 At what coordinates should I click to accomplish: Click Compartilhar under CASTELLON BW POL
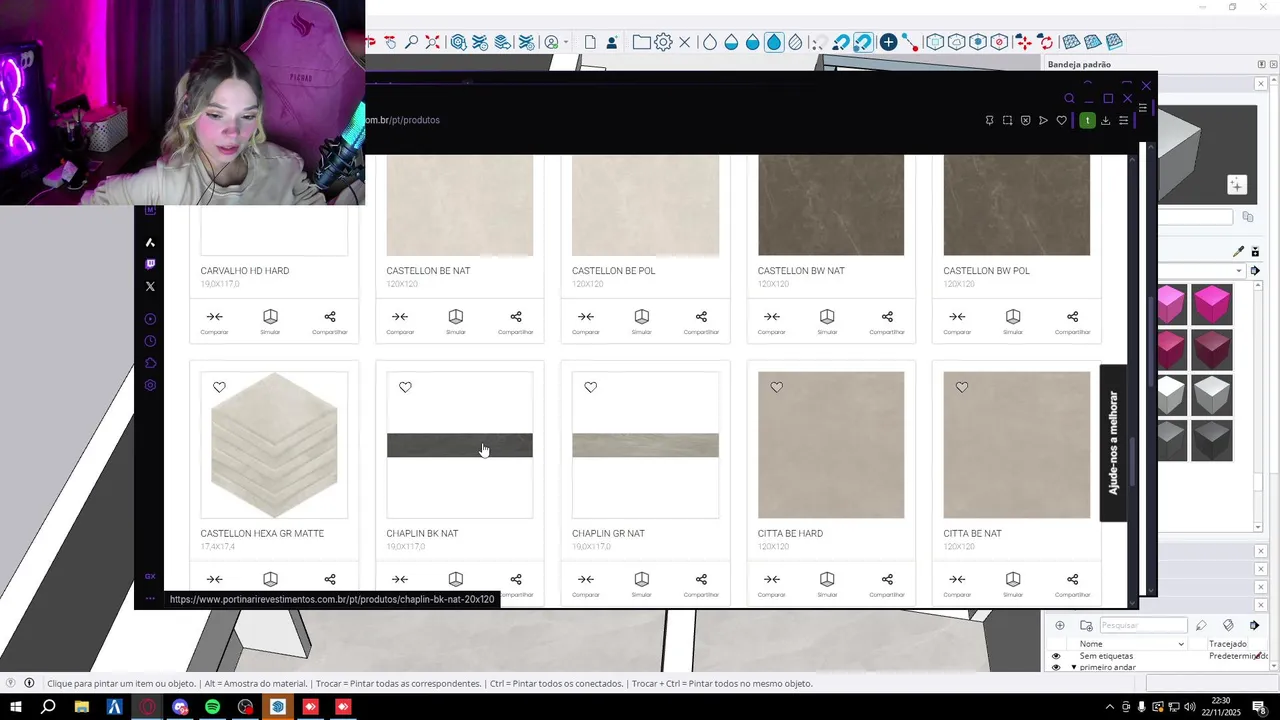pos(1072,321)
